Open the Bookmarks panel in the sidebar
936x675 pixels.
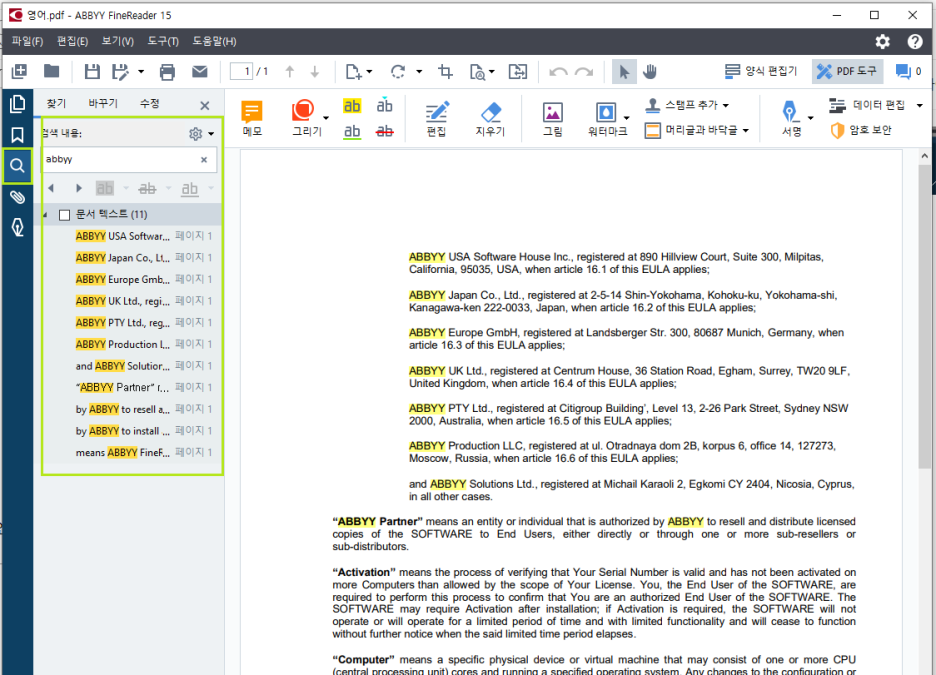[17, 135]
